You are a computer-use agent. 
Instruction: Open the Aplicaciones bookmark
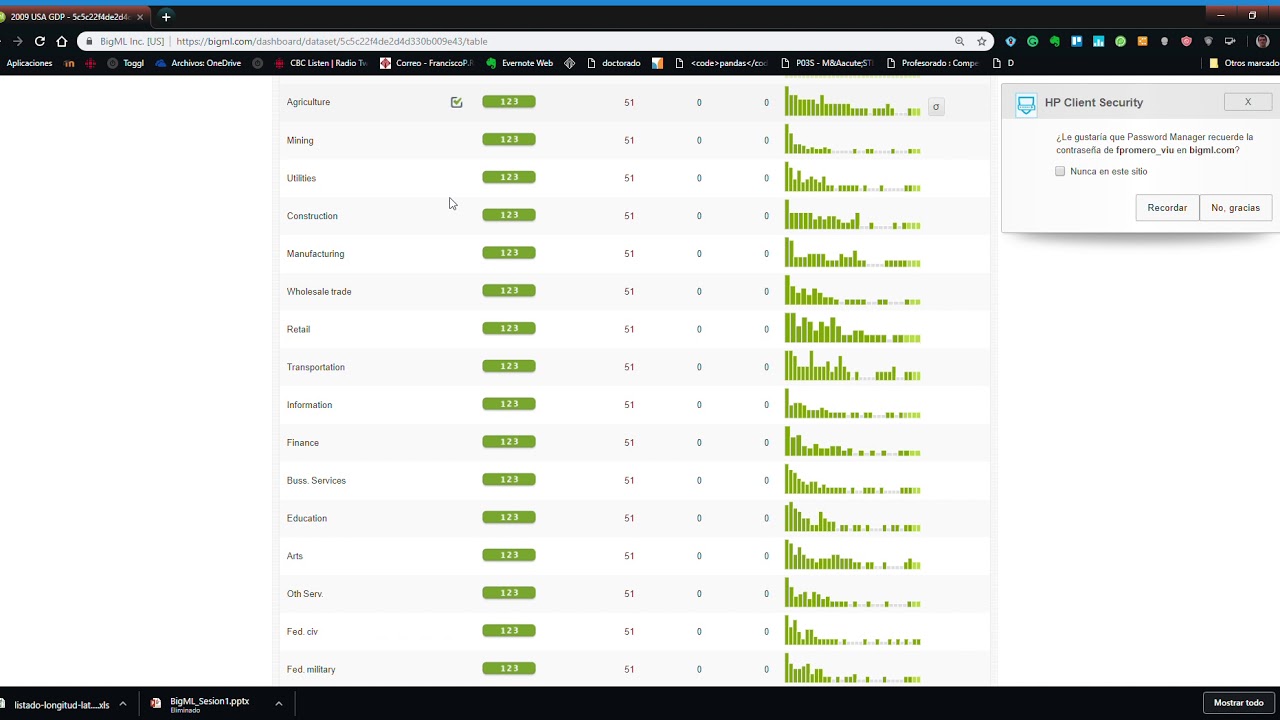coord(29,63)
